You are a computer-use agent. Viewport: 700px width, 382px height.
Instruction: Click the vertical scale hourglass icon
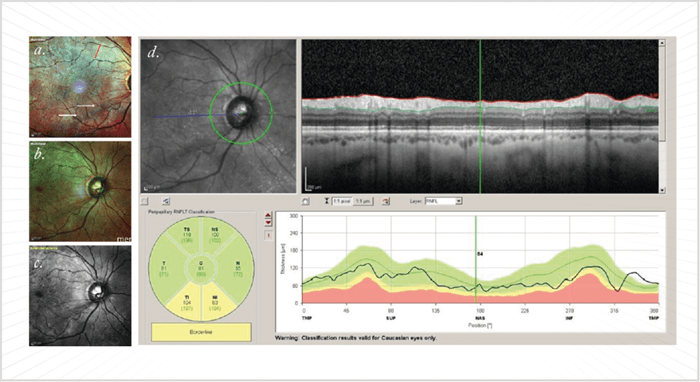click(327, 201)
